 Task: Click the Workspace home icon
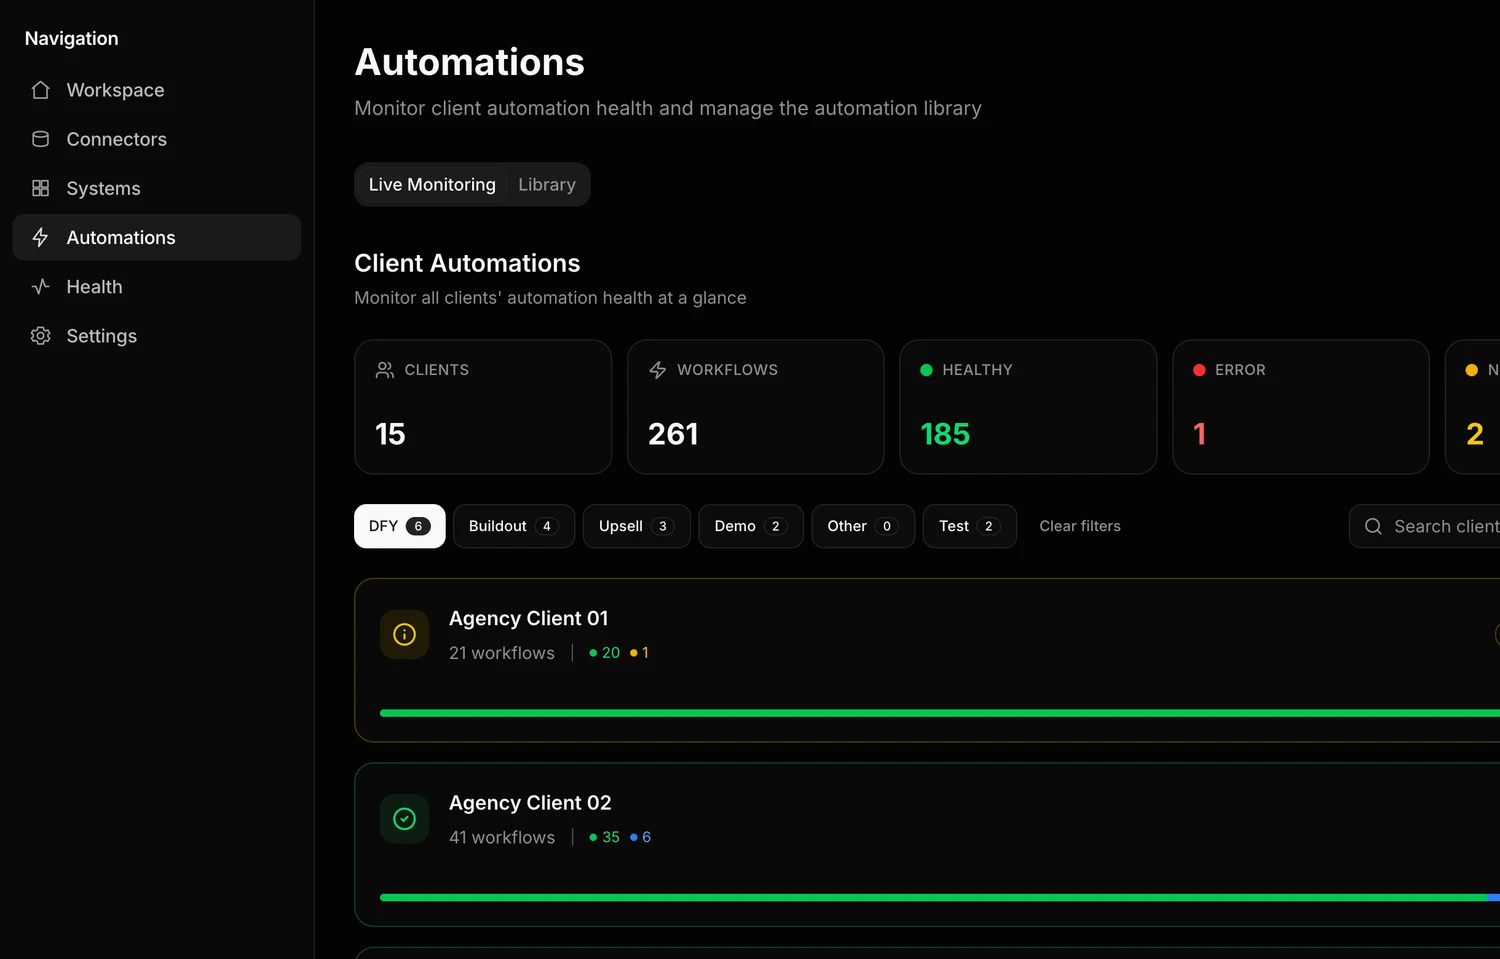(40, 90)
